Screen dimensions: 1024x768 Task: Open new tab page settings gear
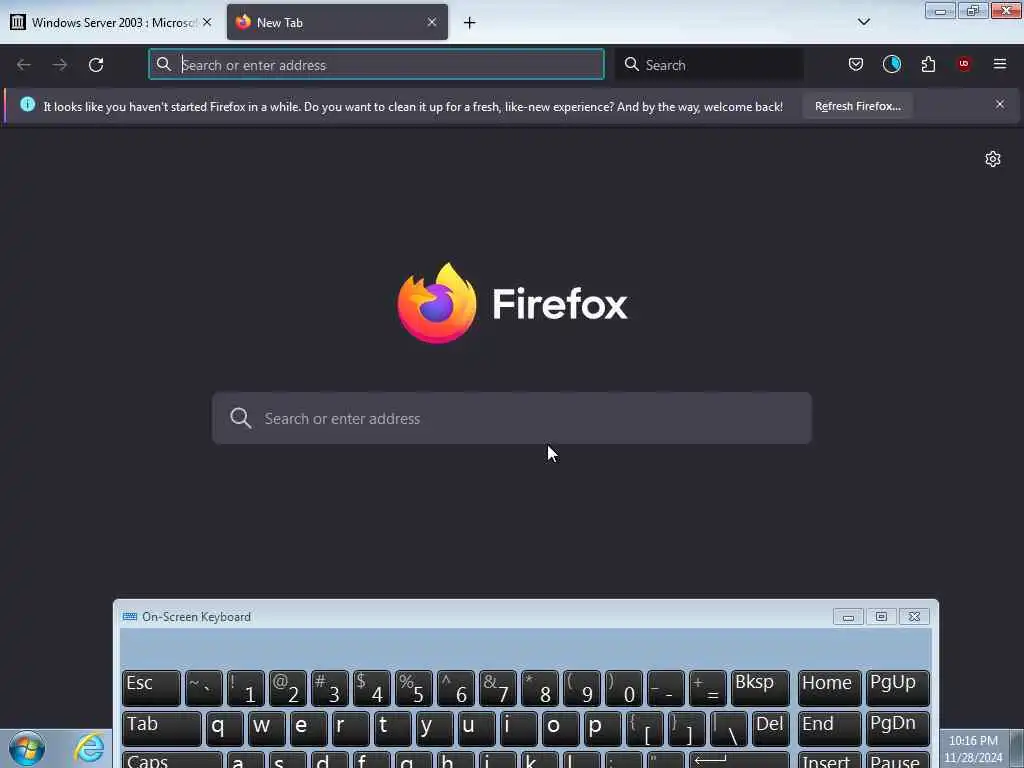click(x=993, y=159)
